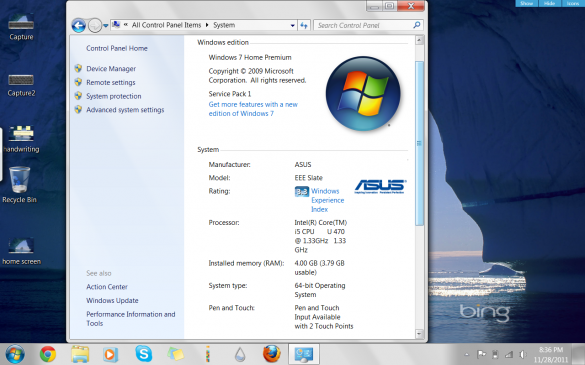This screenshot has width=585, height=365.
Task: Click the Windows Start orb
Action: click(x=15, y=354)
